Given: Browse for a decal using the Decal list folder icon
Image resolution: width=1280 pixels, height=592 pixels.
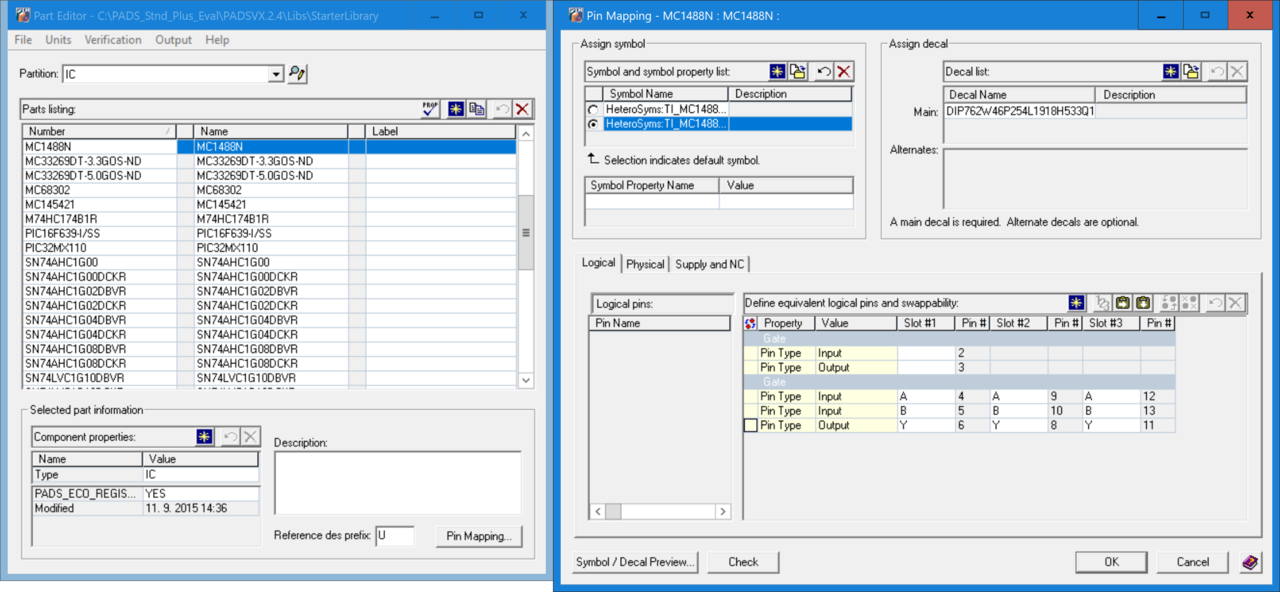Looking at the screenshot, I should point(1191,71).
